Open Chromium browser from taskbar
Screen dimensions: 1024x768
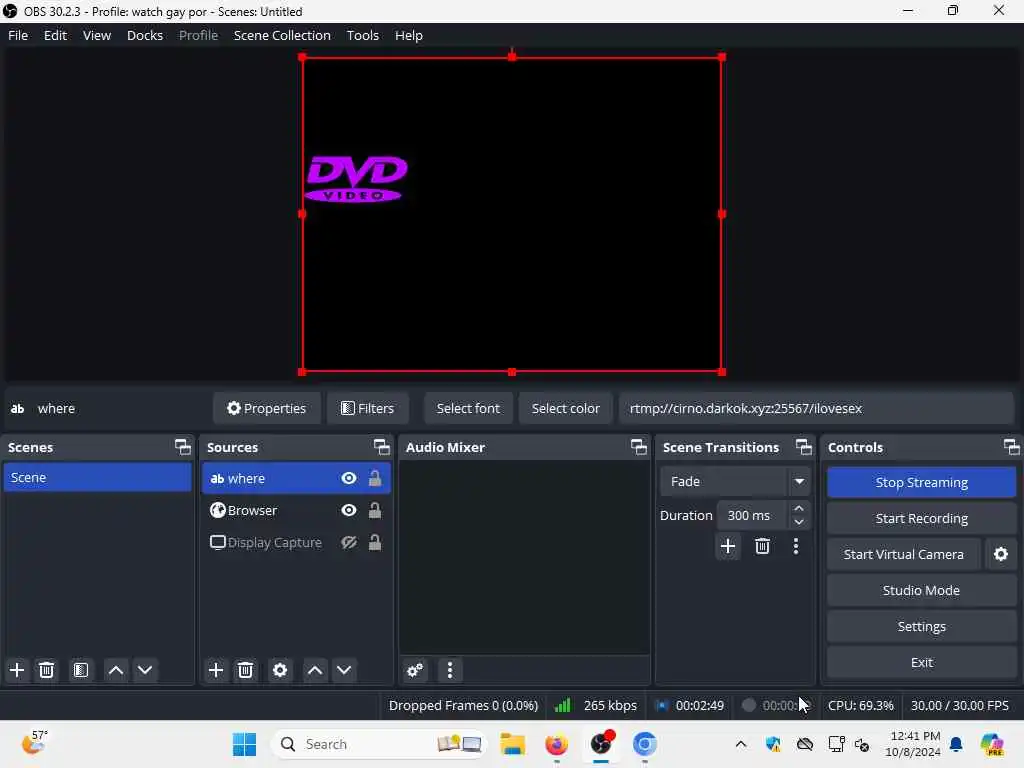644,744
